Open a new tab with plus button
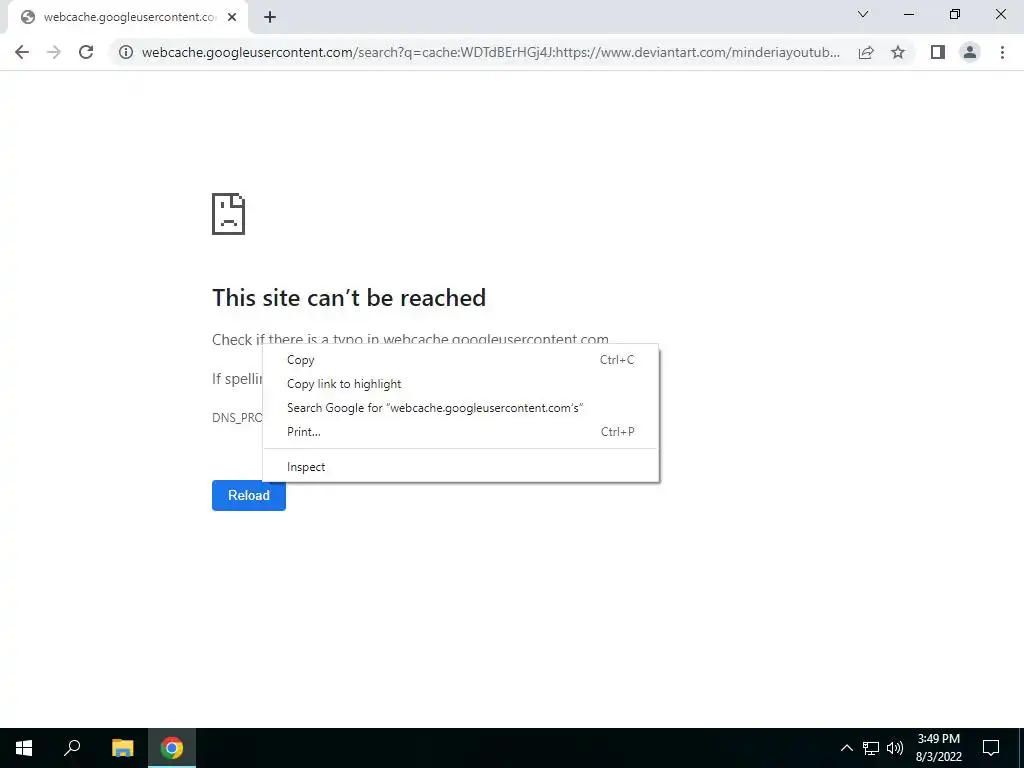This screenshot has height=768, width=1024. (x=270, y=18)
